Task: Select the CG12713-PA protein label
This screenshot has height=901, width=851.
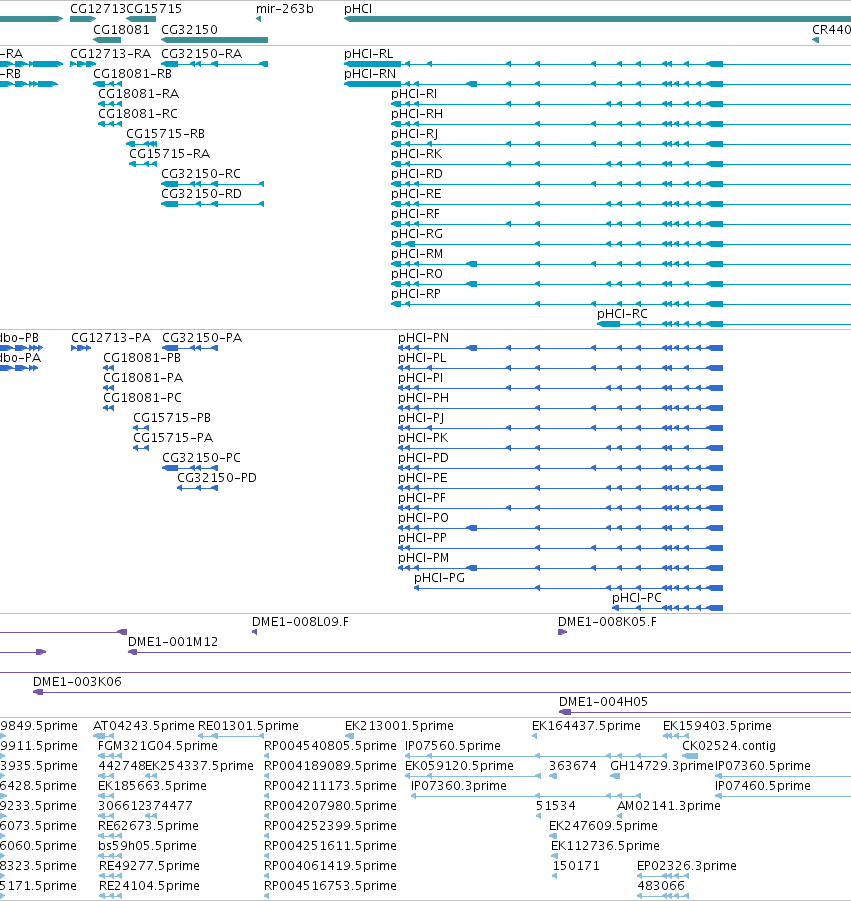Action: 111,338
